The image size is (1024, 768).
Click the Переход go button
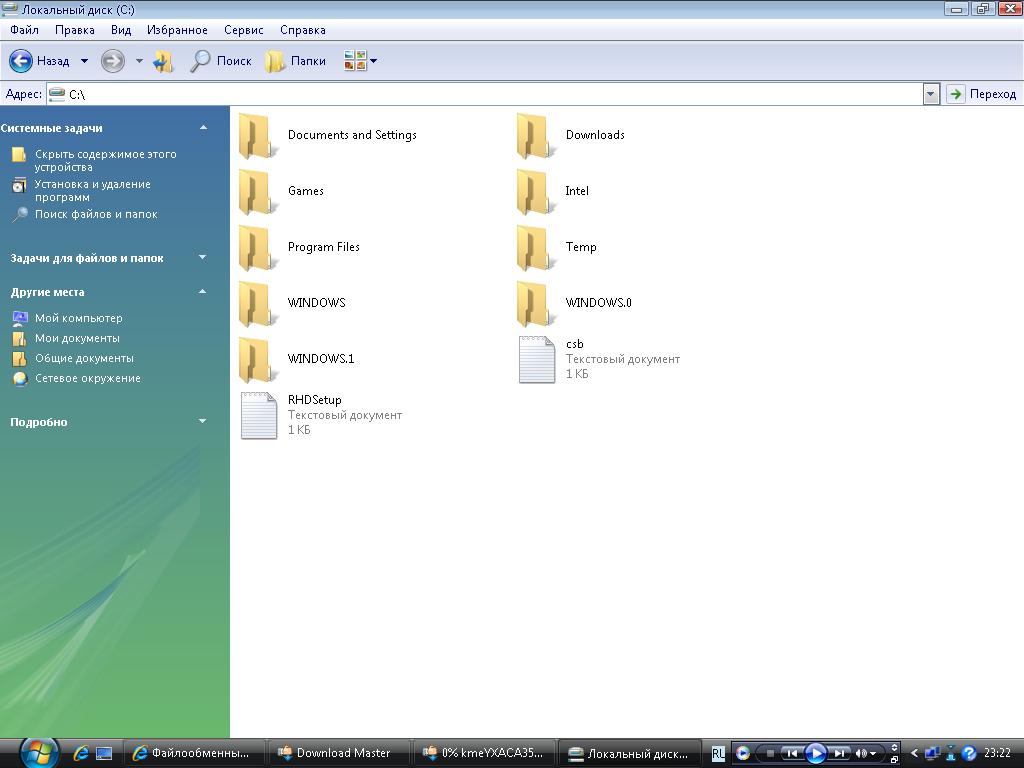tap(982, 94)
